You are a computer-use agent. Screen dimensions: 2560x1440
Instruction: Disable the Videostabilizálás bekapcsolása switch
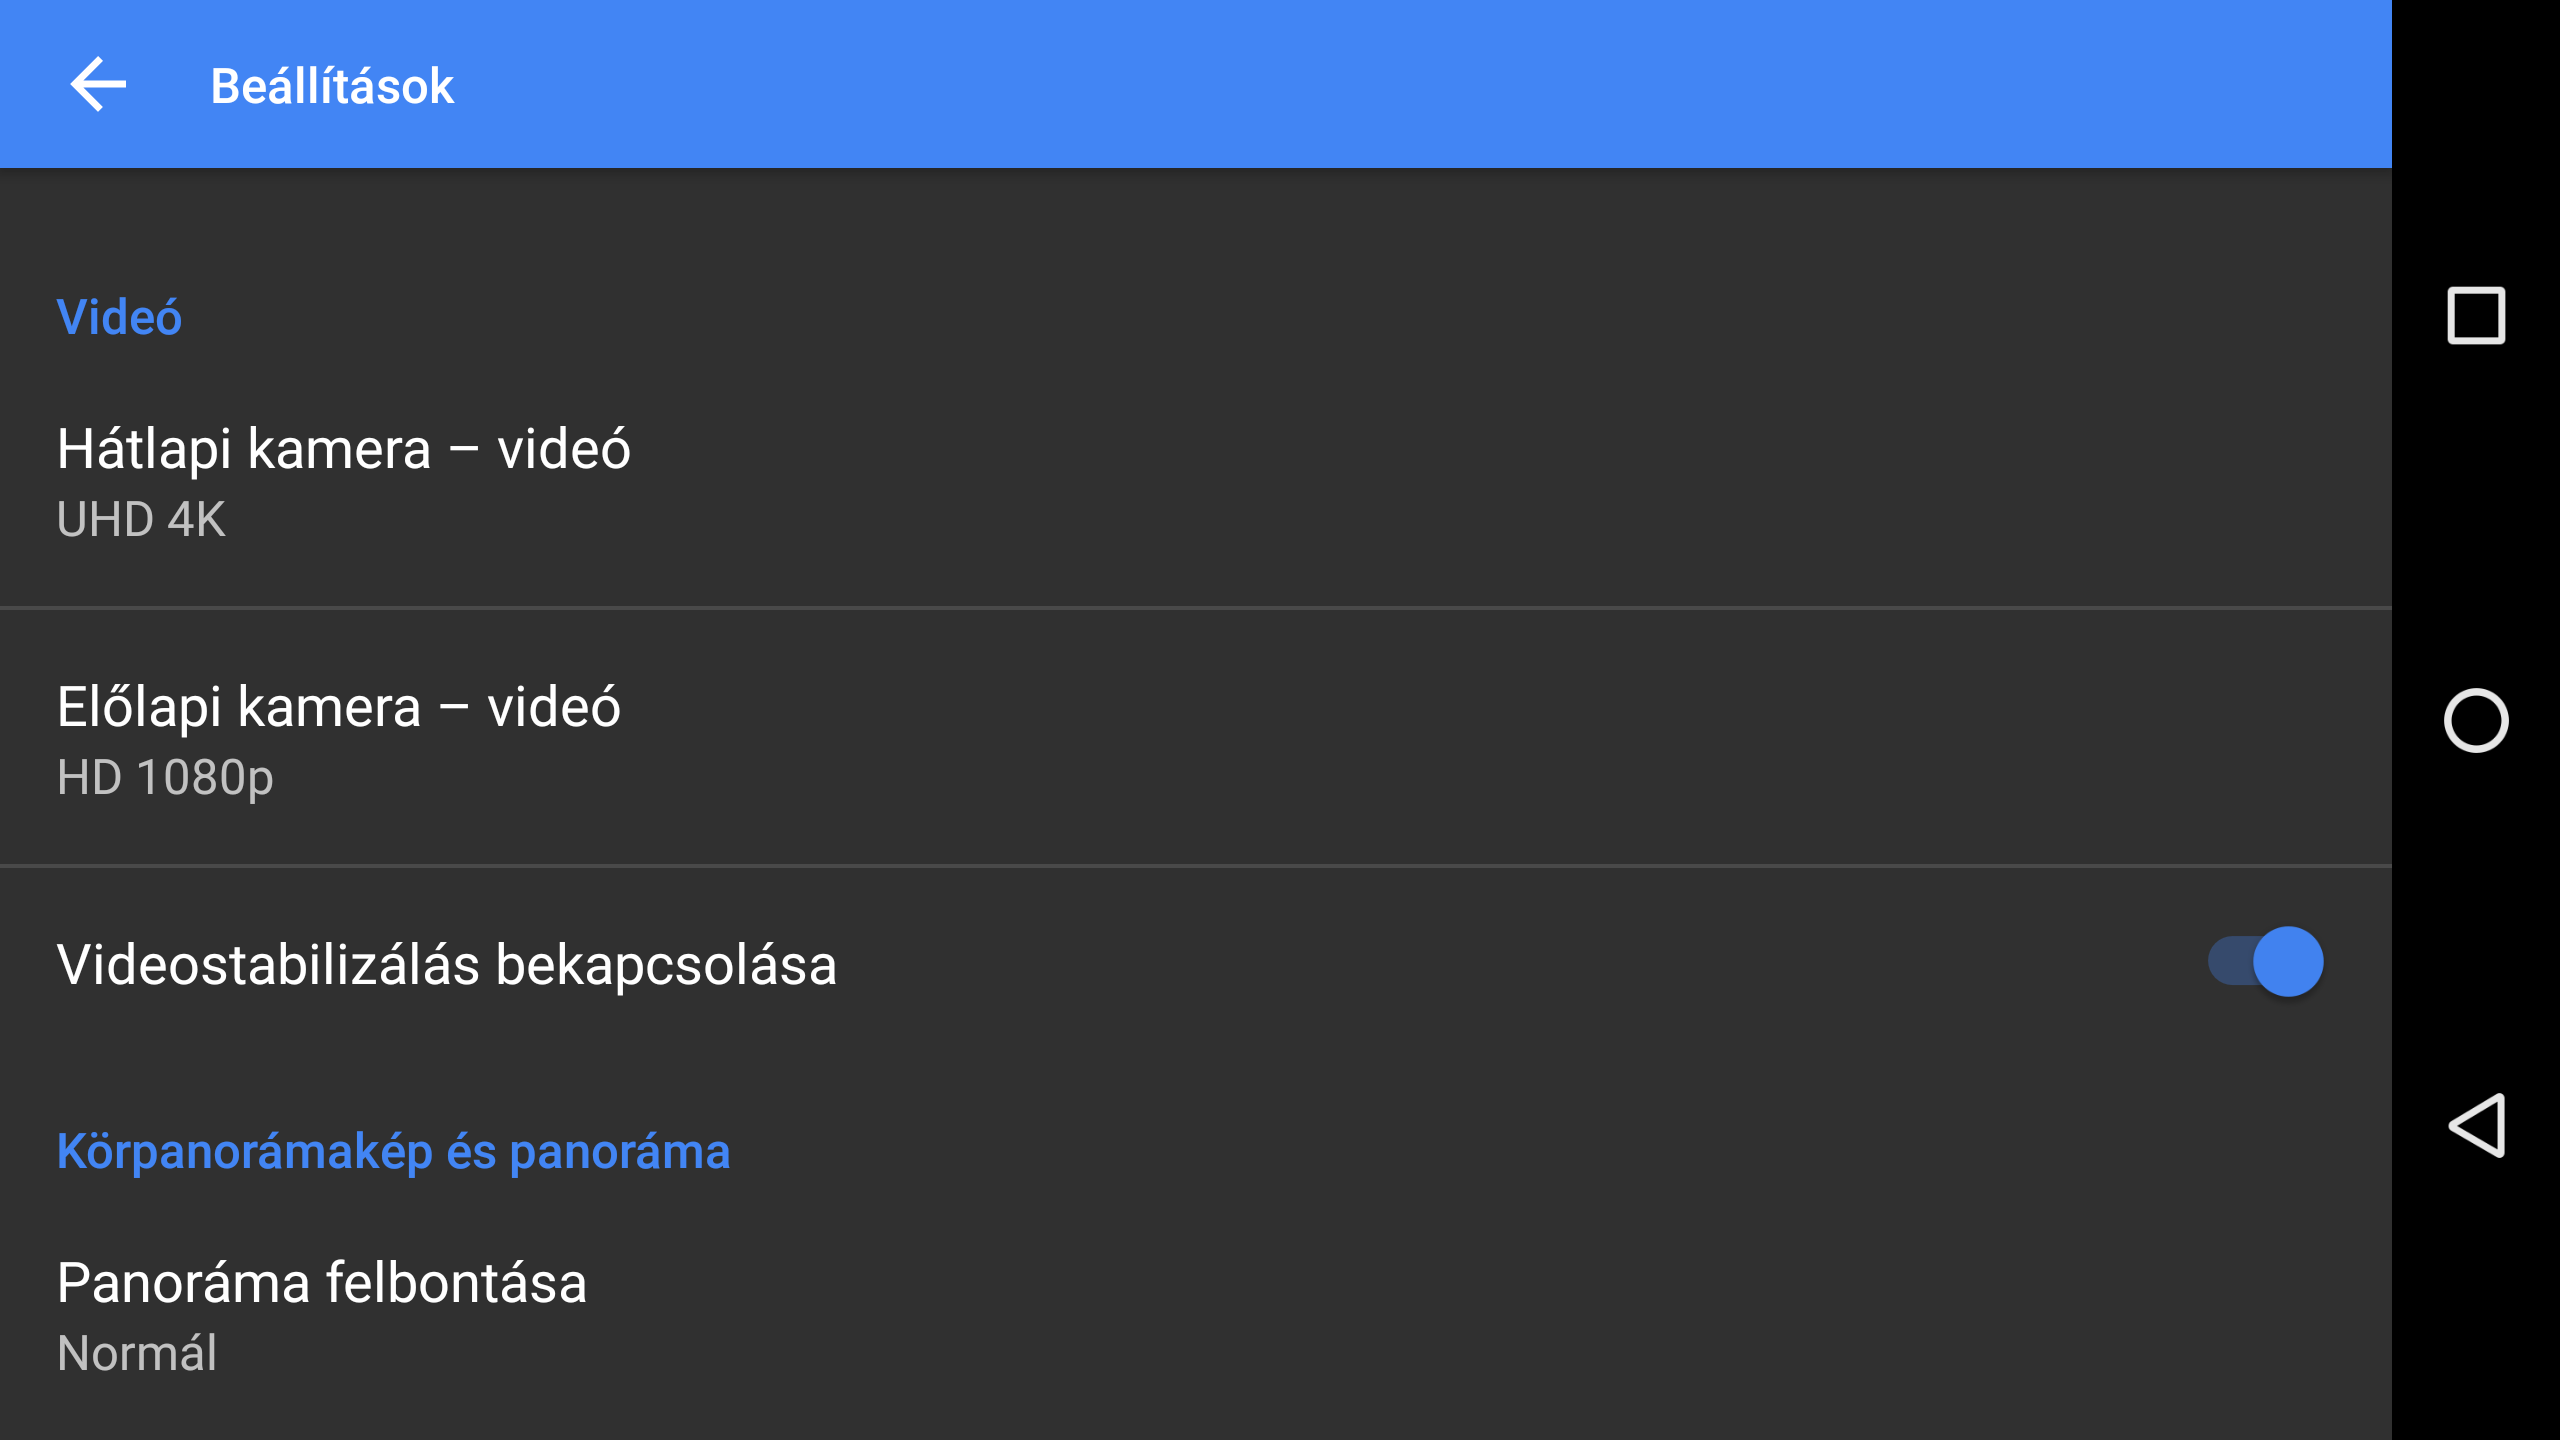pyautogui.click(x=2265, y=962)
